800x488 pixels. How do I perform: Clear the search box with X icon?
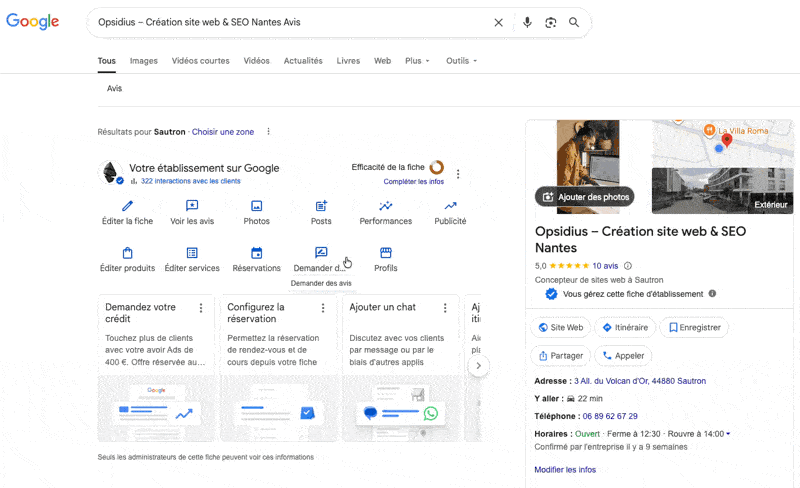coord(499,22)
